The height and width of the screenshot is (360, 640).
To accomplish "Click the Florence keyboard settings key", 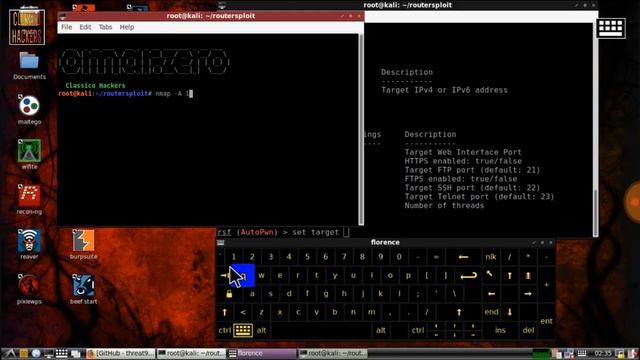I will 243,330.
